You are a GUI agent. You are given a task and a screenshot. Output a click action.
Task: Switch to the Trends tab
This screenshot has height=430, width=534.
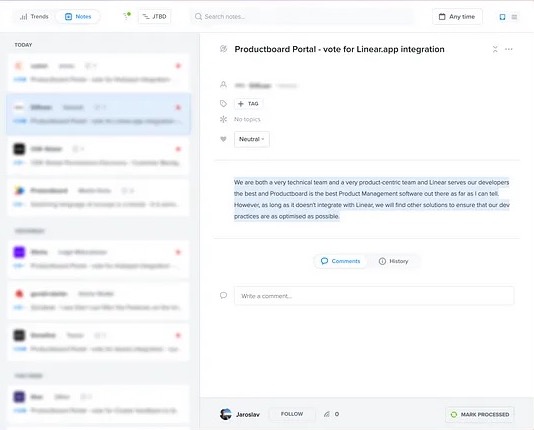[34, 17]
